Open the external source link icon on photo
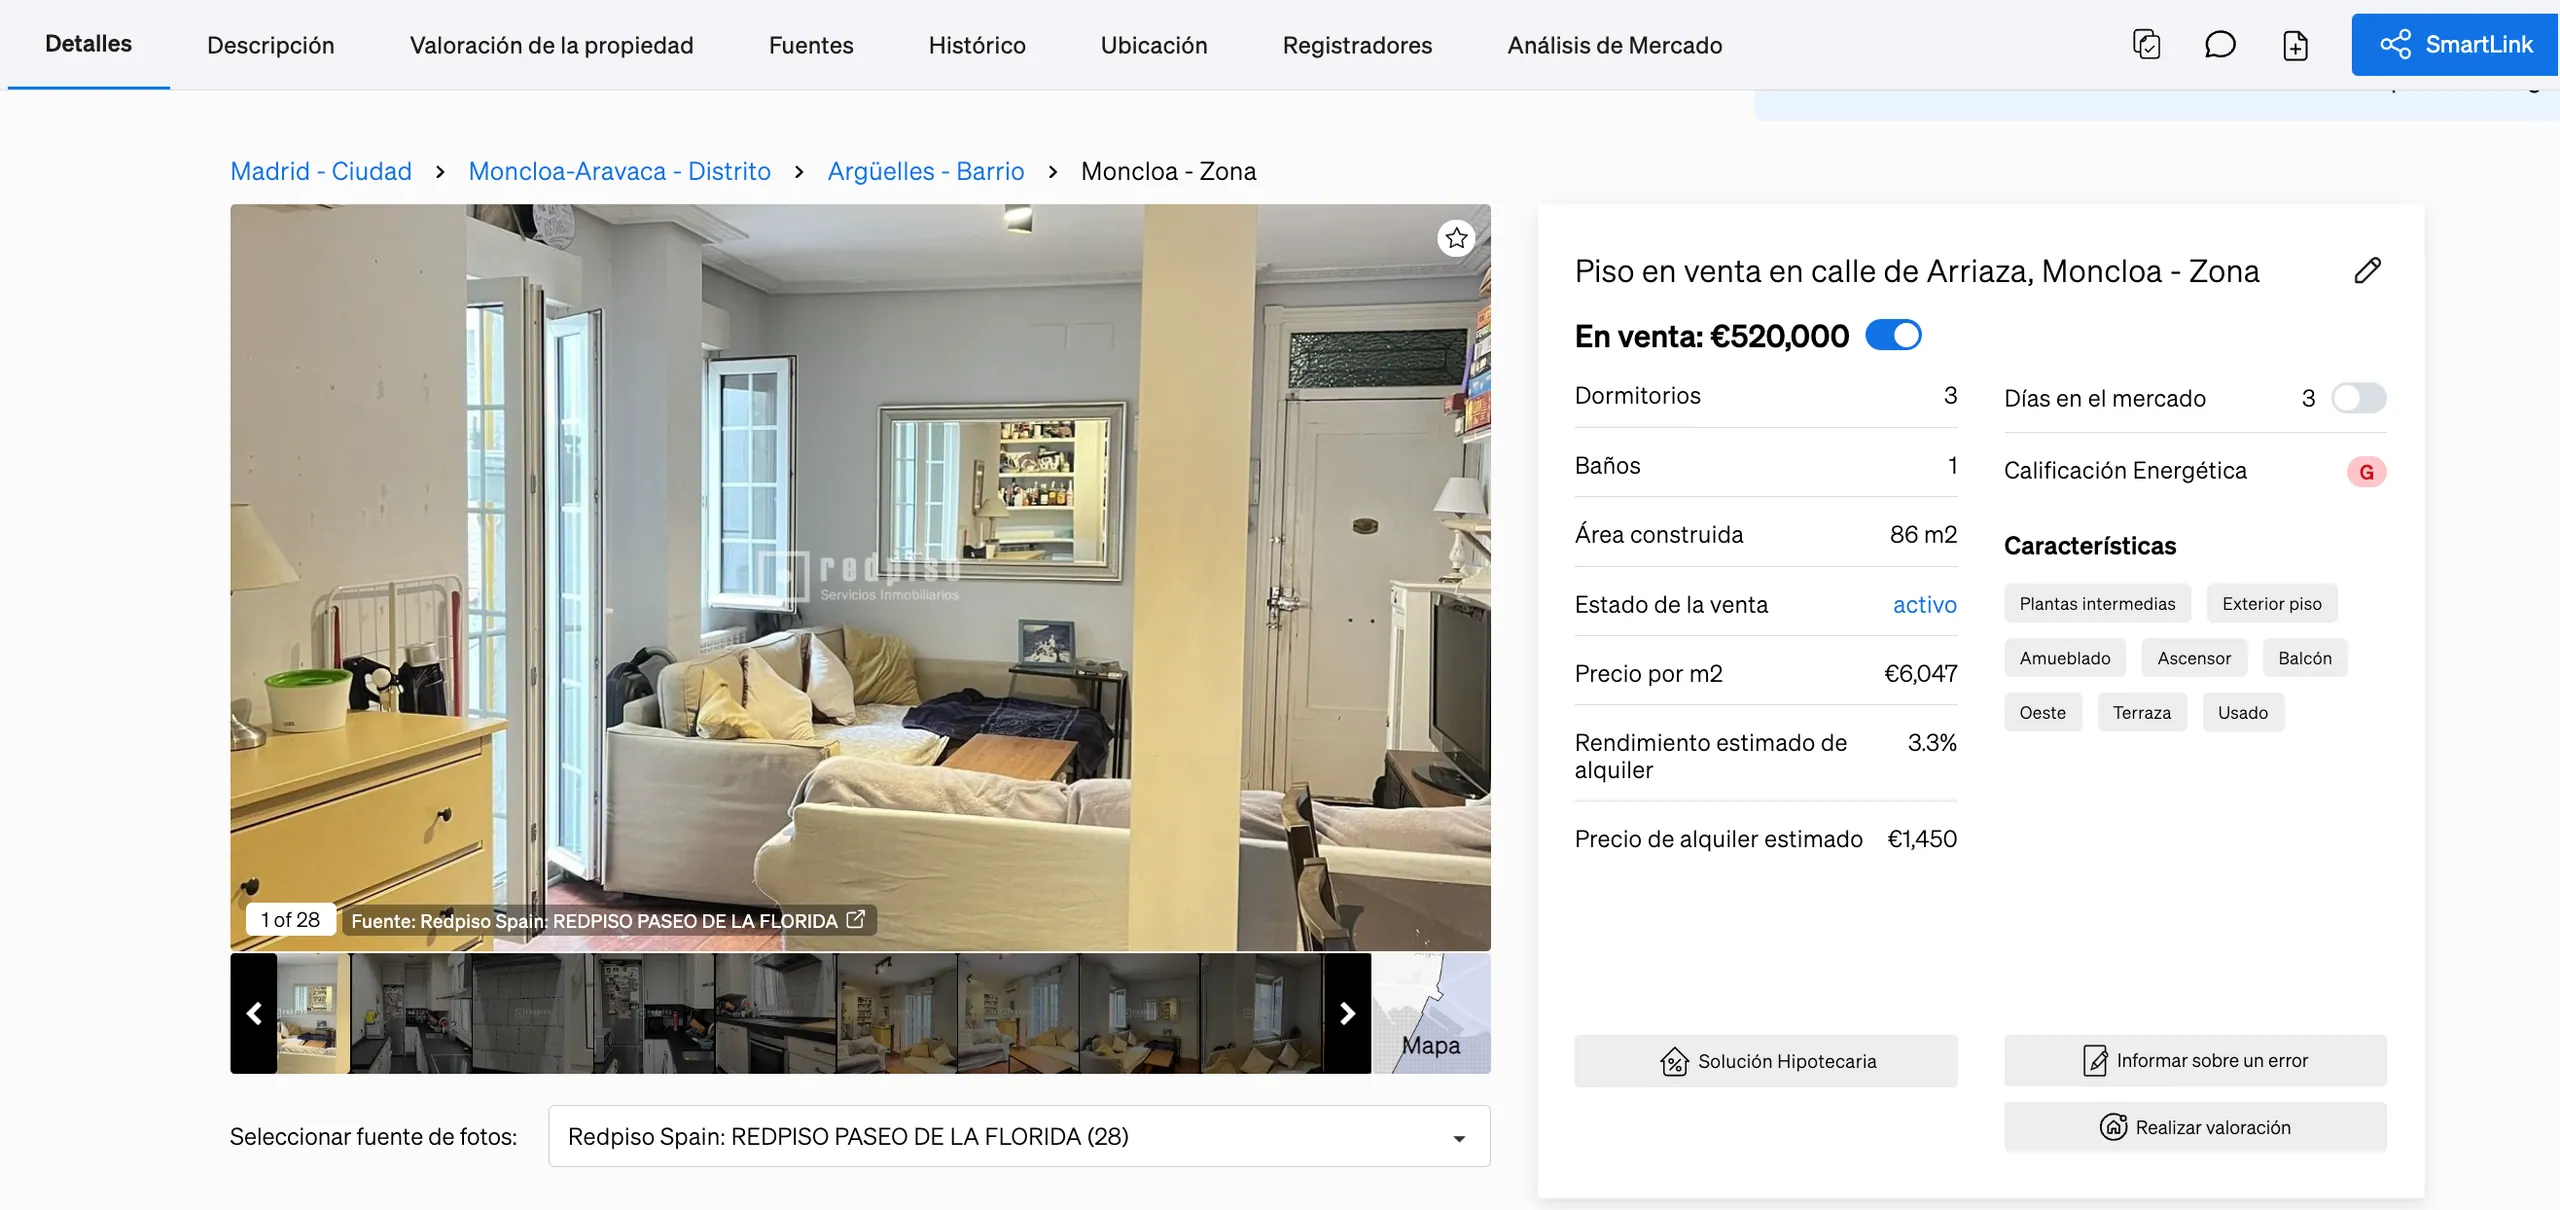 pyautogui.click(x=856, y=919)
